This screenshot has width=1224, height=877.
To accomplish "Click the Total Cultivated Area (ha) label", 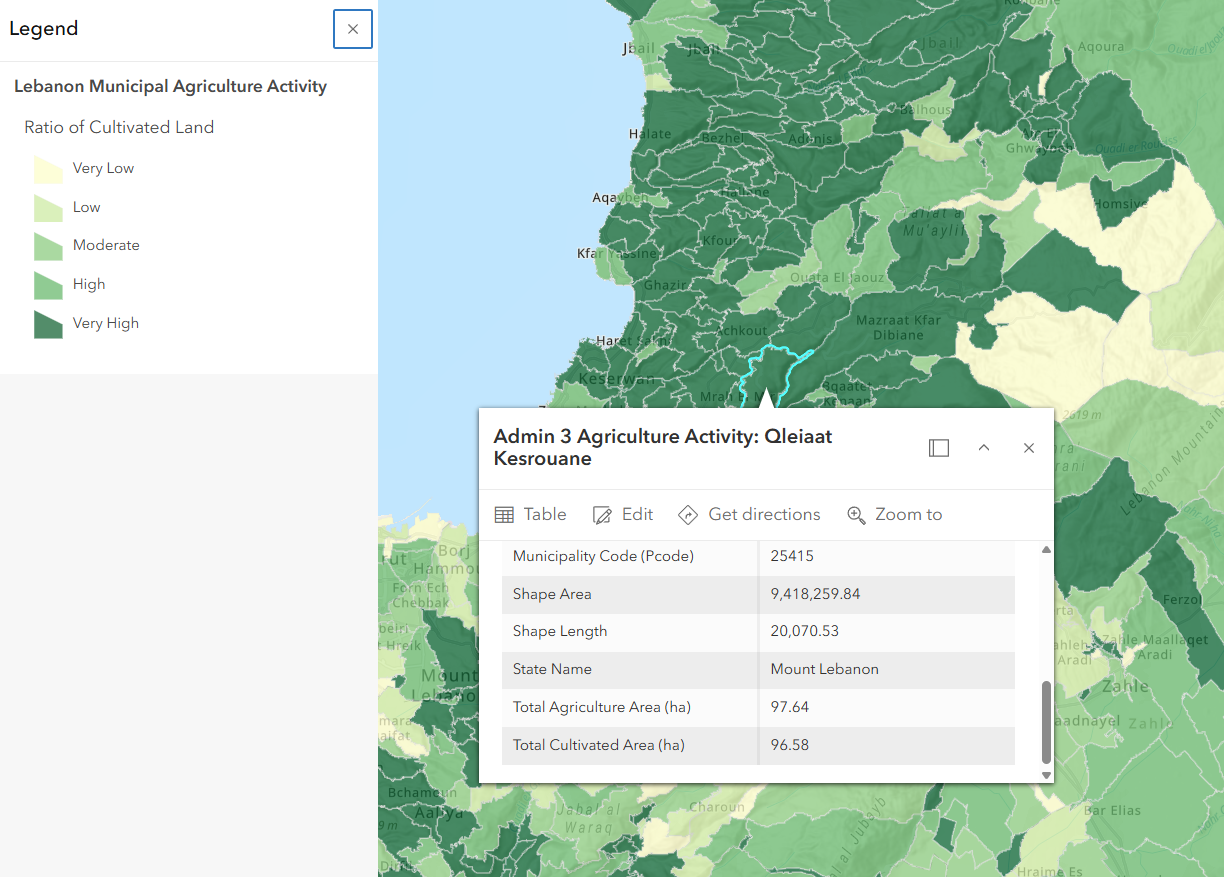I will click(599, 745).
